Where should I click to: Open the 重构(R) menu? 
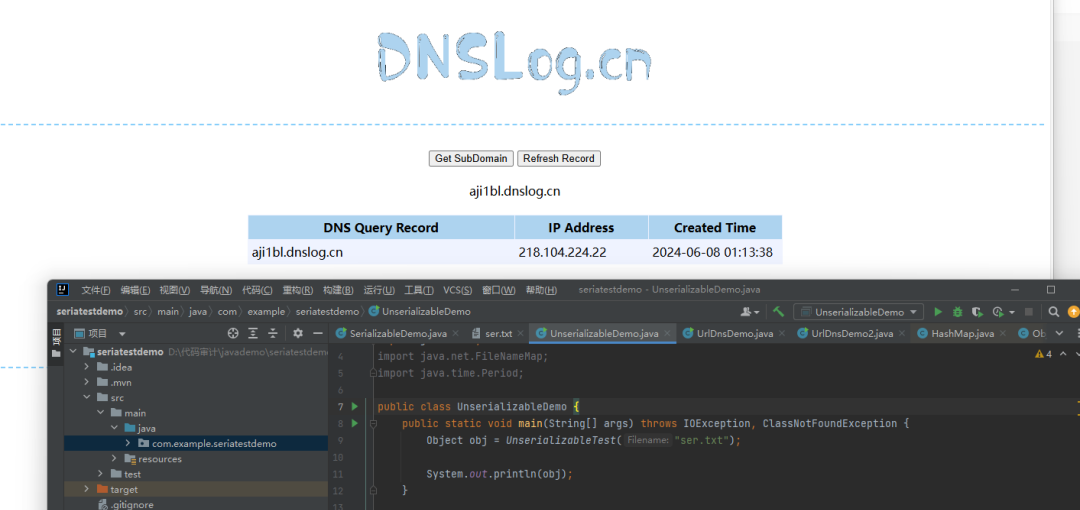(x=298, y=290)
